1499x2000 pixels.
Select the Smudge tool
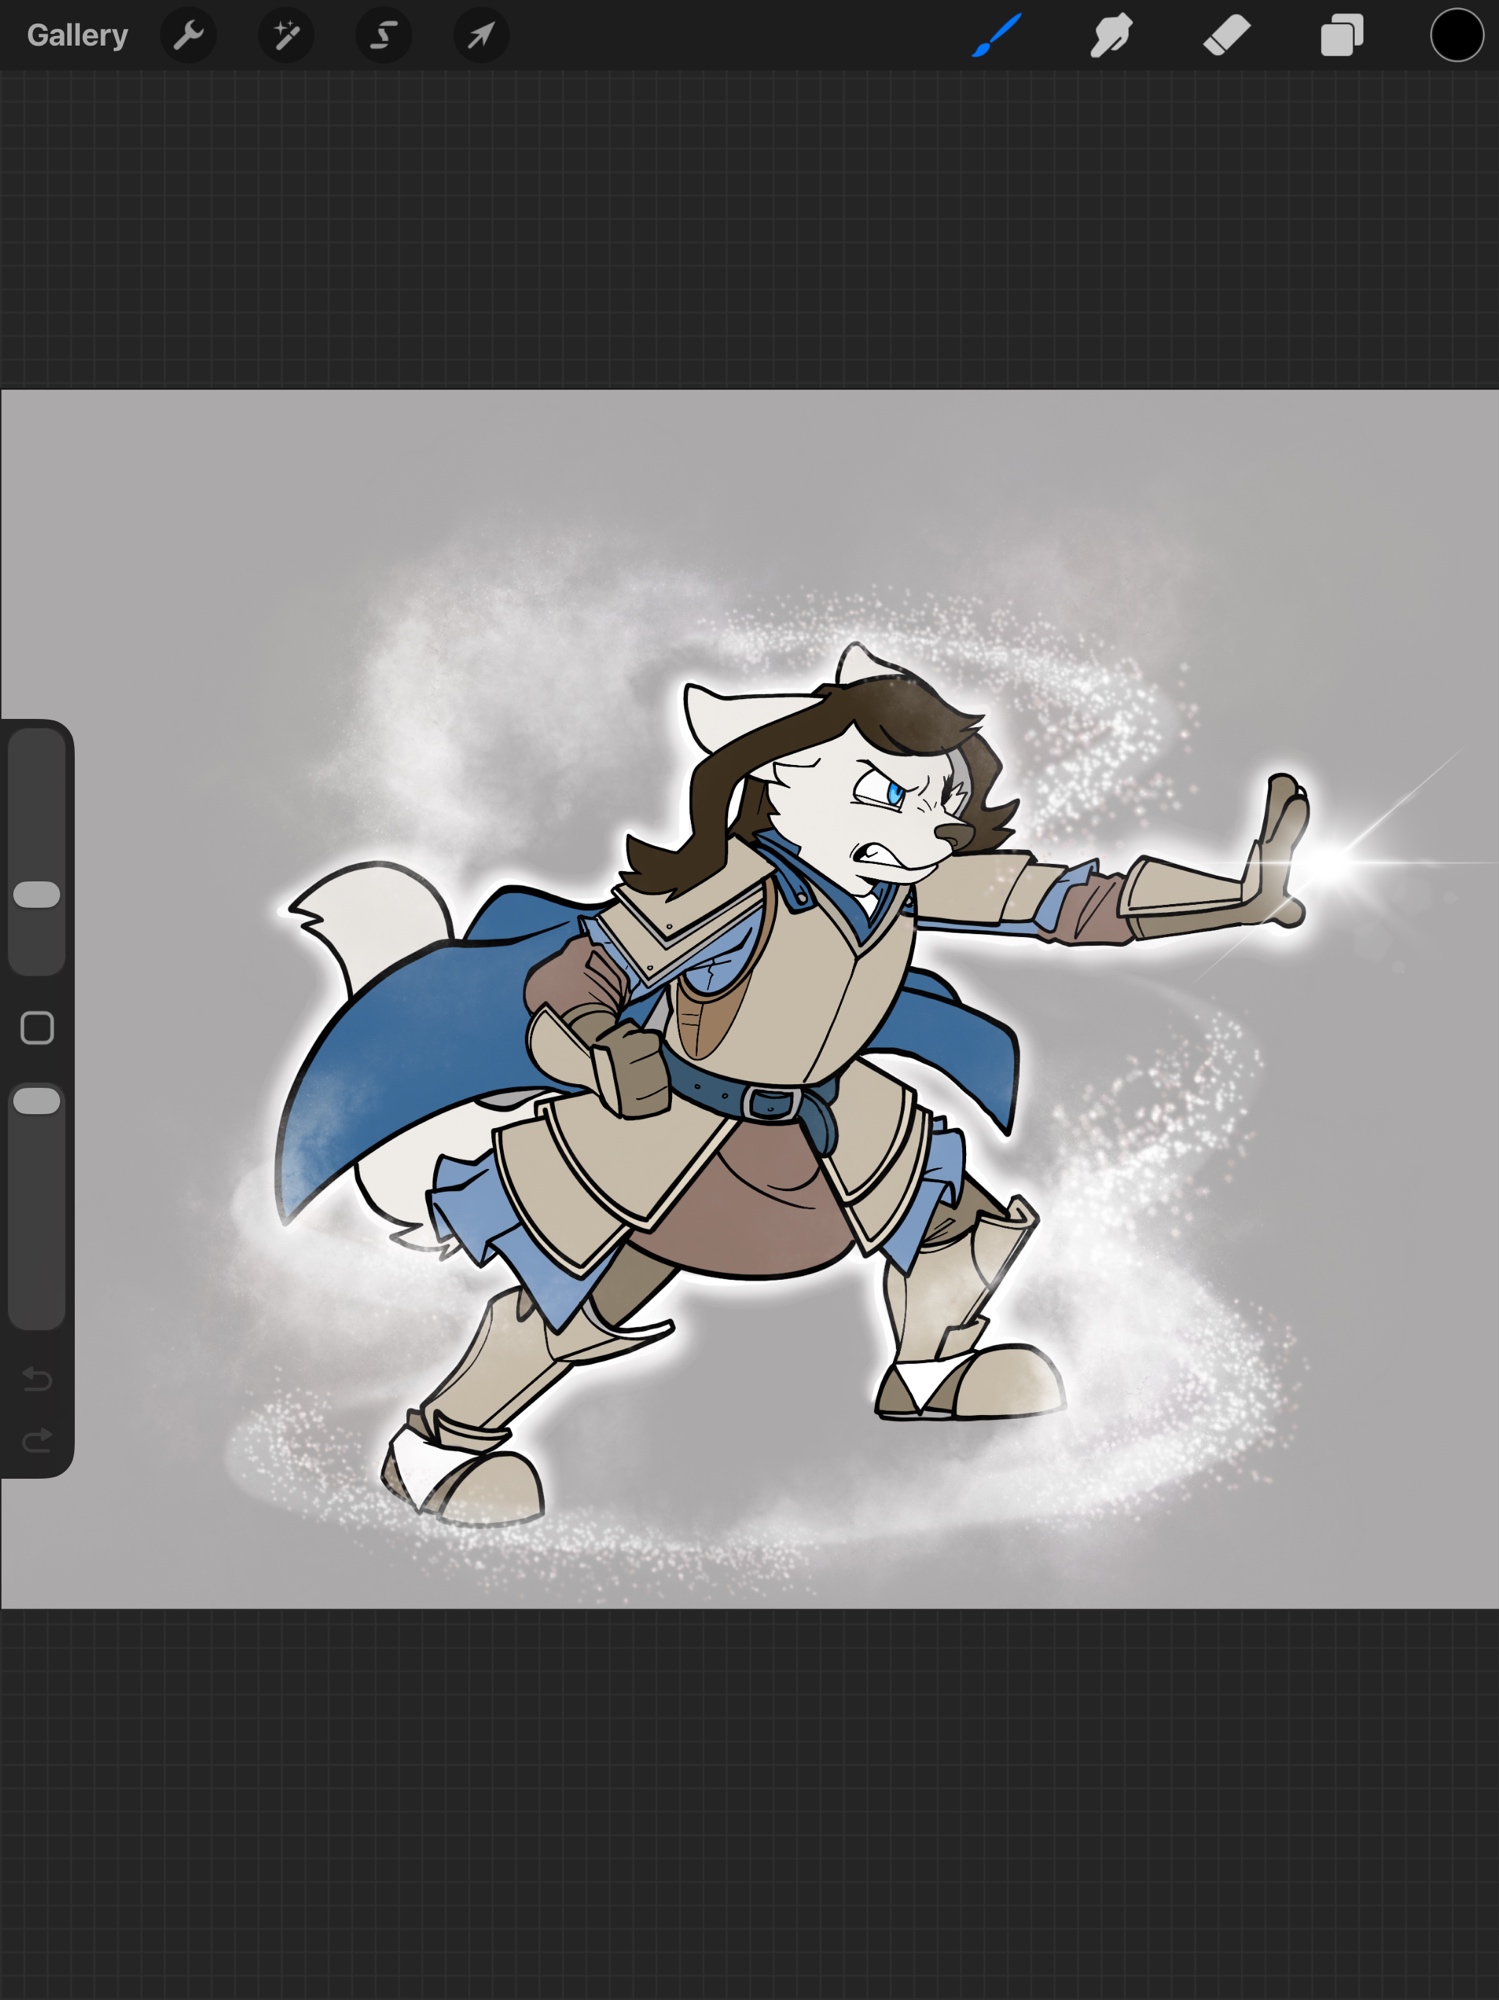(1111, 36)
